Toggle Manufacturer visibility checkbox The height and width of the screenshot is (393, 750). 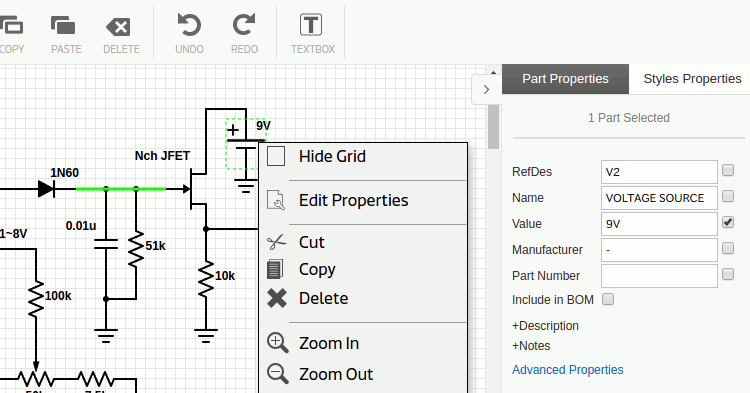[728, 248]
